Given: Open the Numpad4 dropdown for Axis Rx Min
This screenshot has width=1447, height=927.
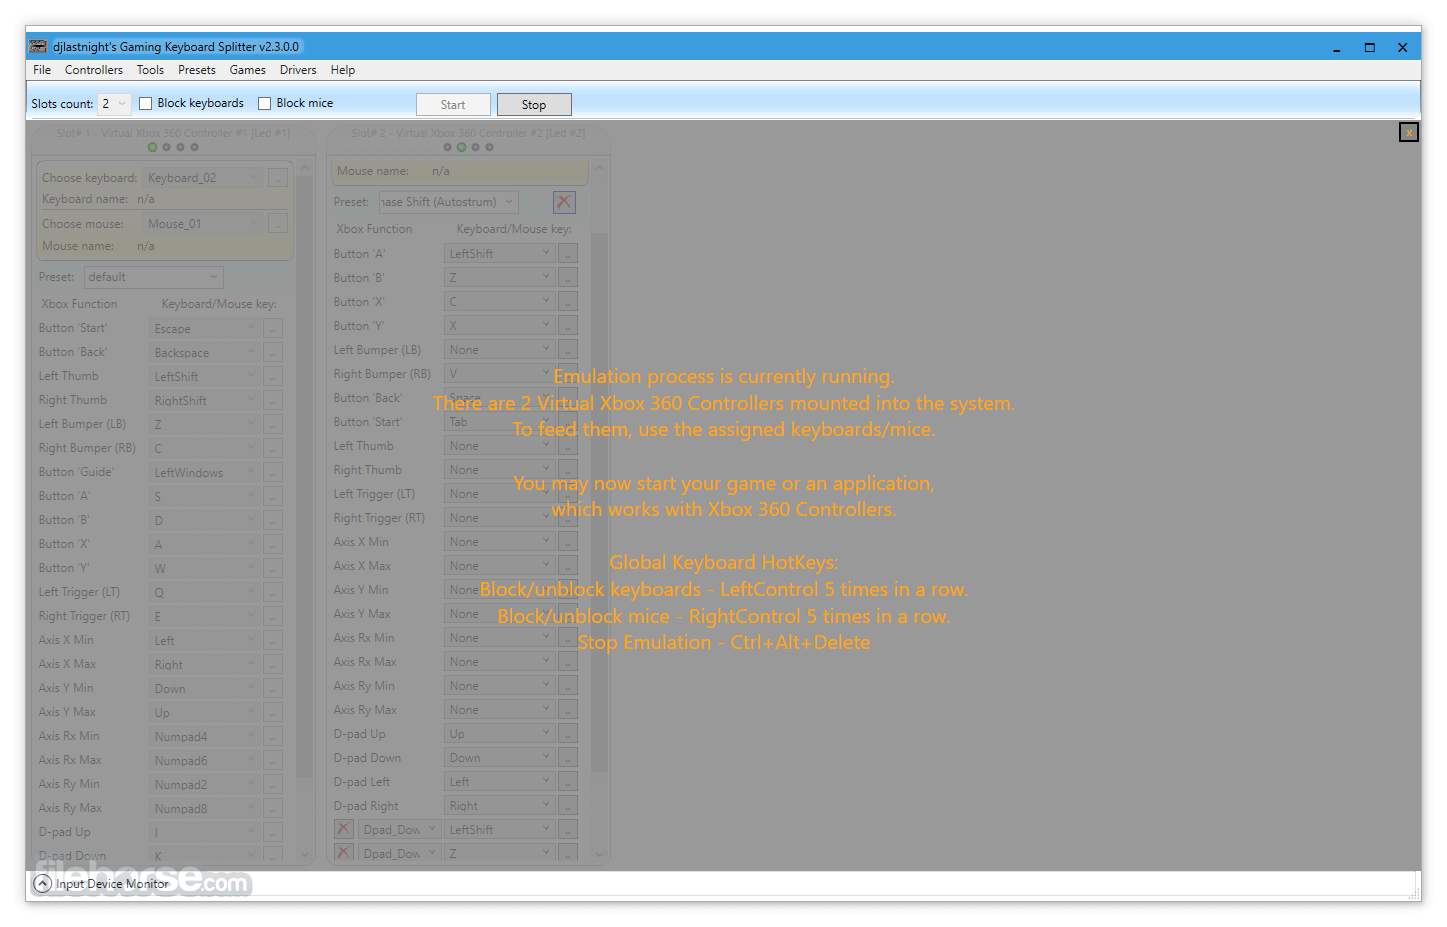Looking at the screenshot, I should coord(204,737).
